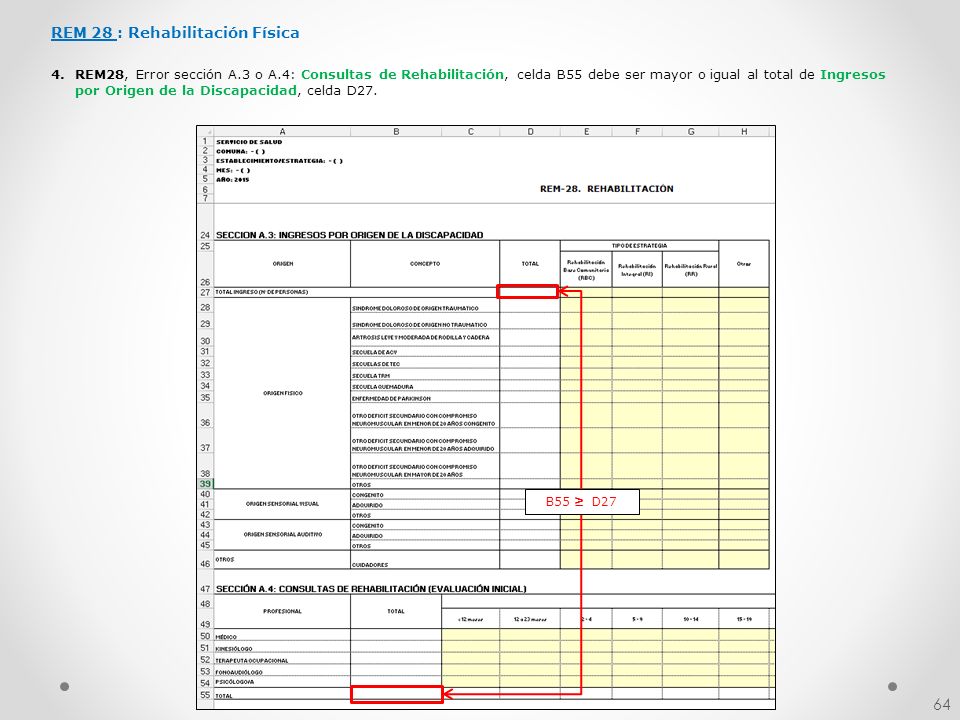Image resolution: width=960 pixels, height=720 pixels.
Task: Select column F header in spreadsheet
Action: pyautogui.click(x=637, y=132)
